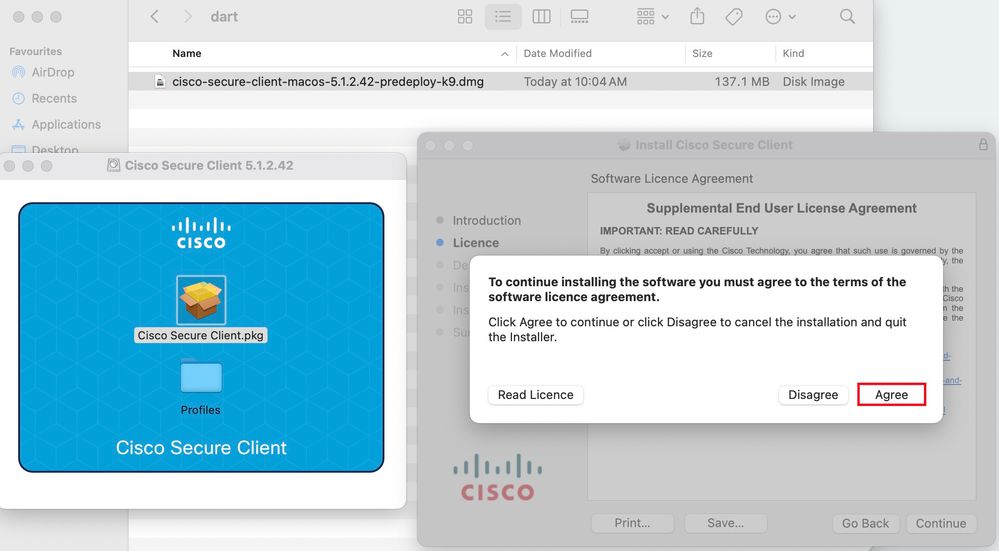999x551 pixels.
Task: Close the Cisco Secure Client 5.1.2.42 window
Action: click(x=10, y=166)
